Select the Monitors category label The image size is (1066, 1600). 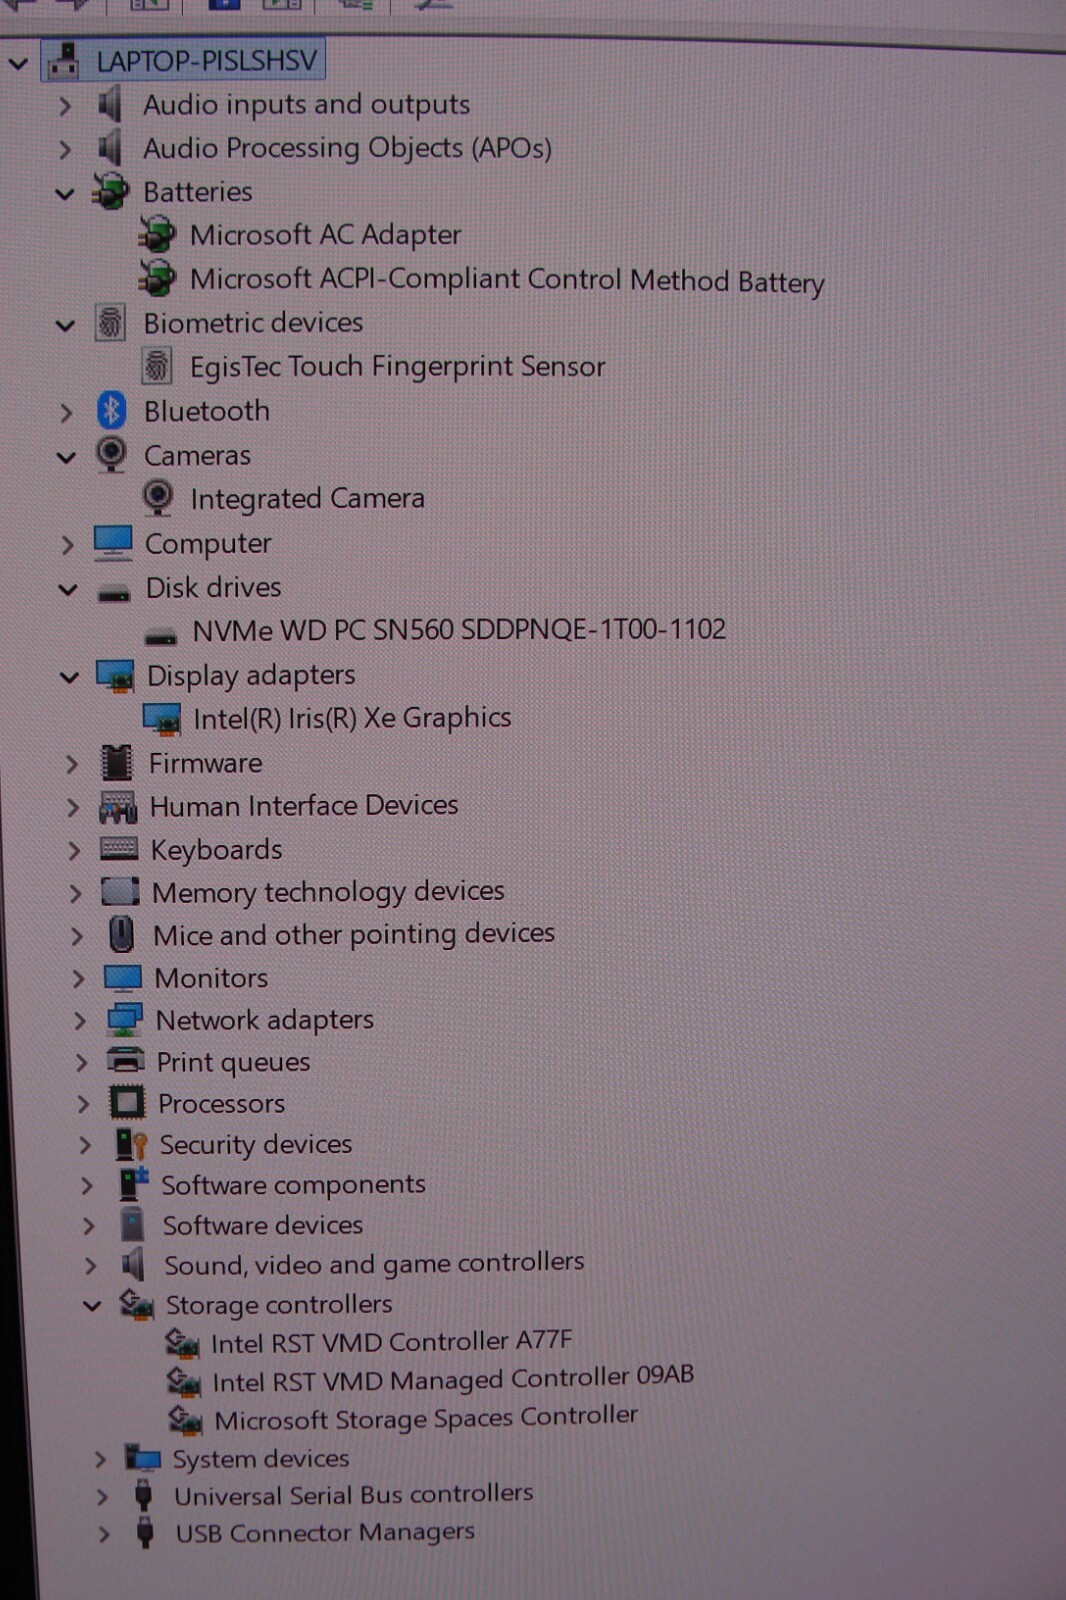[x=211, y=977]
